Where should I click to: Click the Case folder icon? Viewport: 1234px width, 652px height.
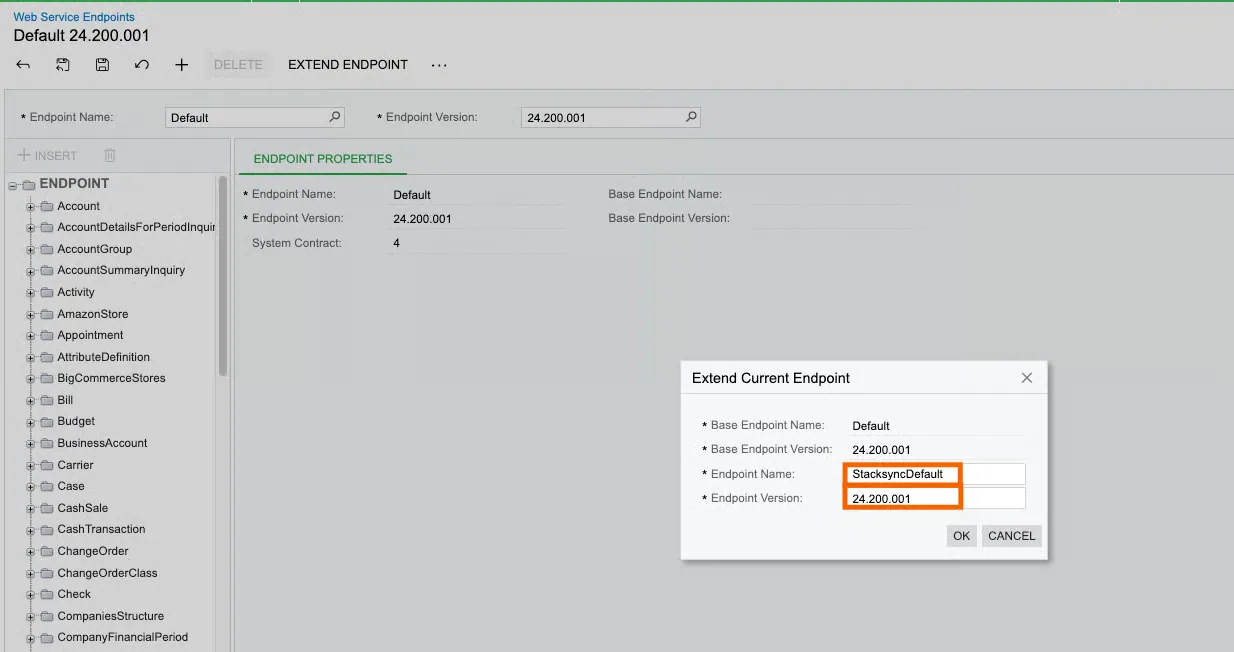[x=46, y=487]
